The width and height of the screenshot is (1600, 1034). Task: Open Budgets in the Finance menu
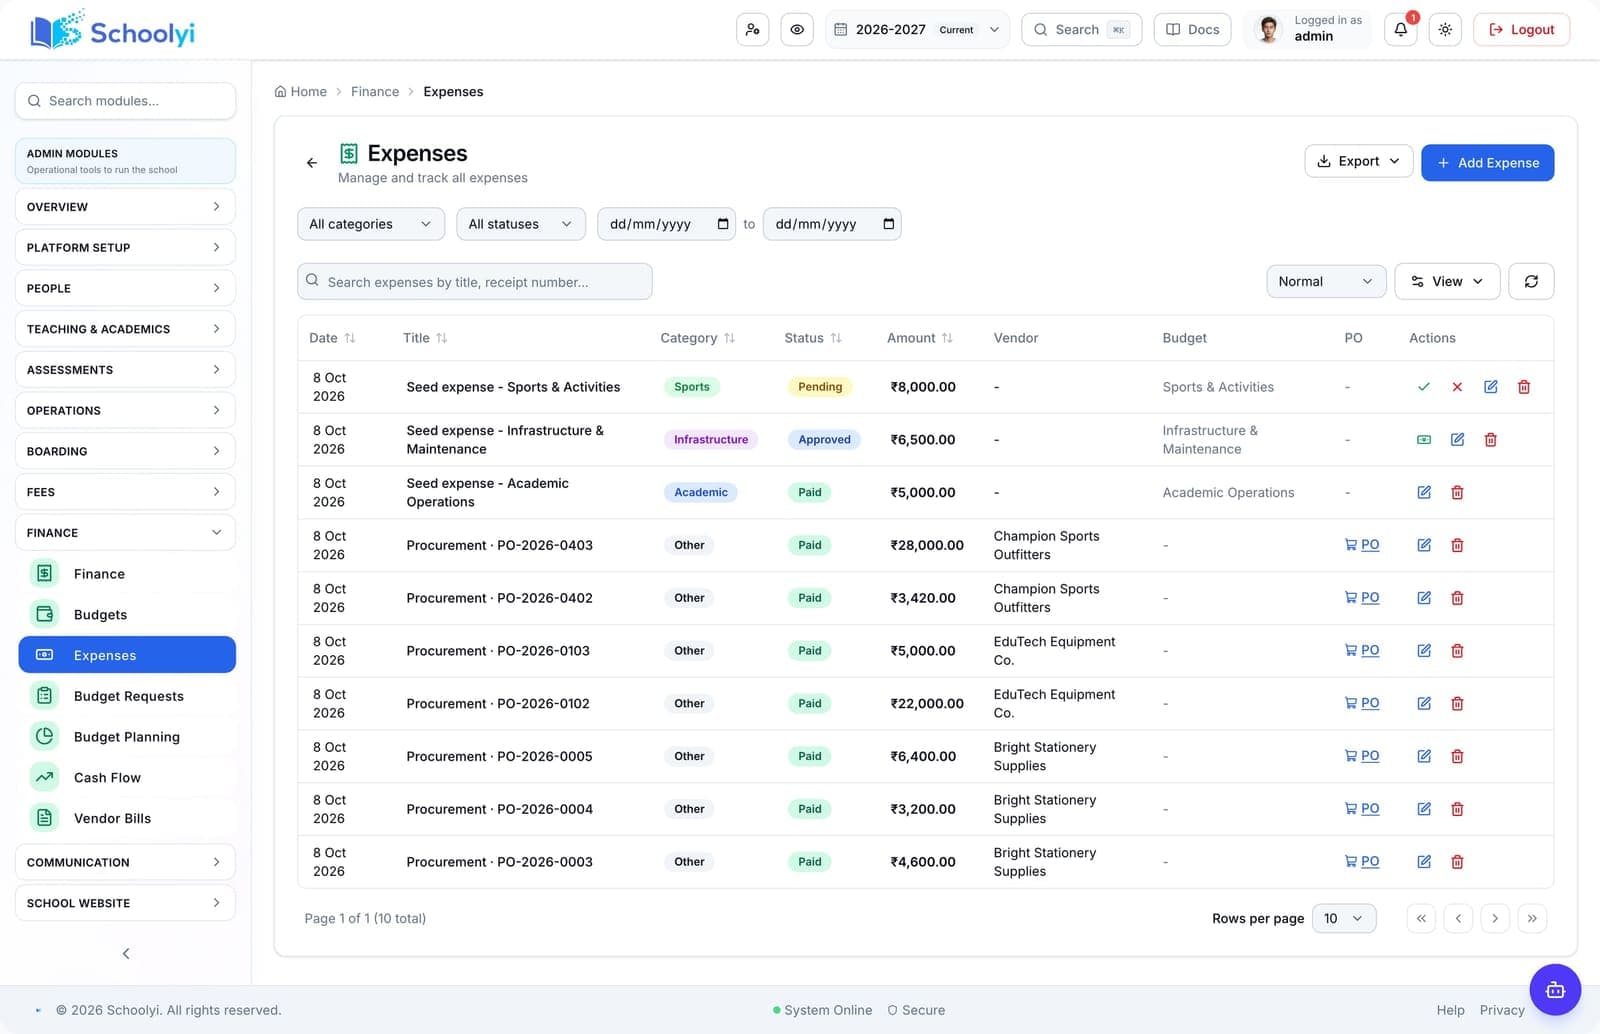(127, 615)
